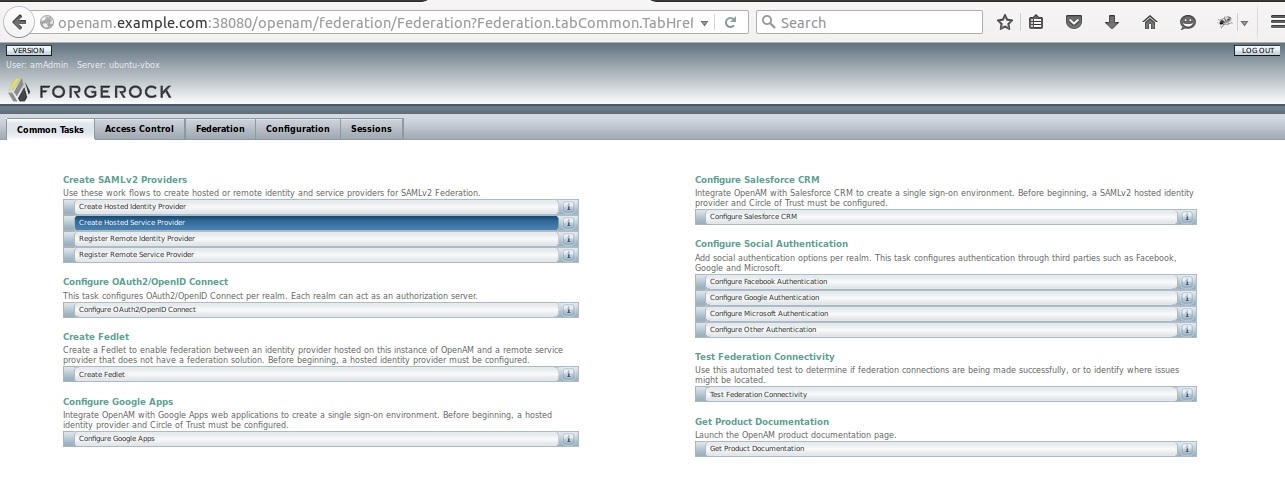Click the Configure OAuth2/OpenID Connect heading
The height and width of the screenshot is (501, 1285).
(145, 282)
